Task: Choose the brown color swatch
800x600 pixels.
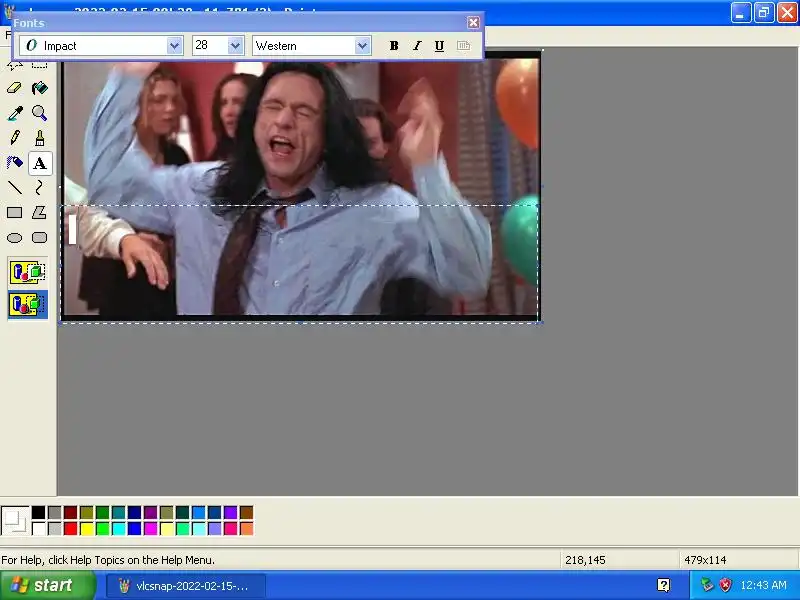Action: click(x=246, y=512)
